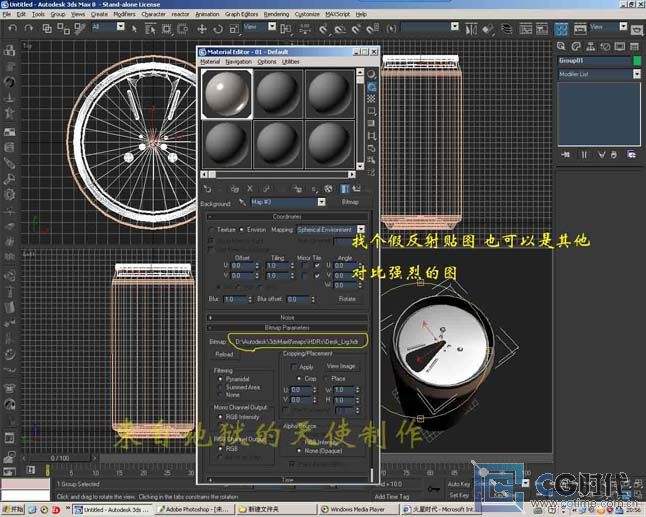This screenshot has height=517, width=646.
Task: Open the Curve Editor from toolbar
Action: click(526, 29)
